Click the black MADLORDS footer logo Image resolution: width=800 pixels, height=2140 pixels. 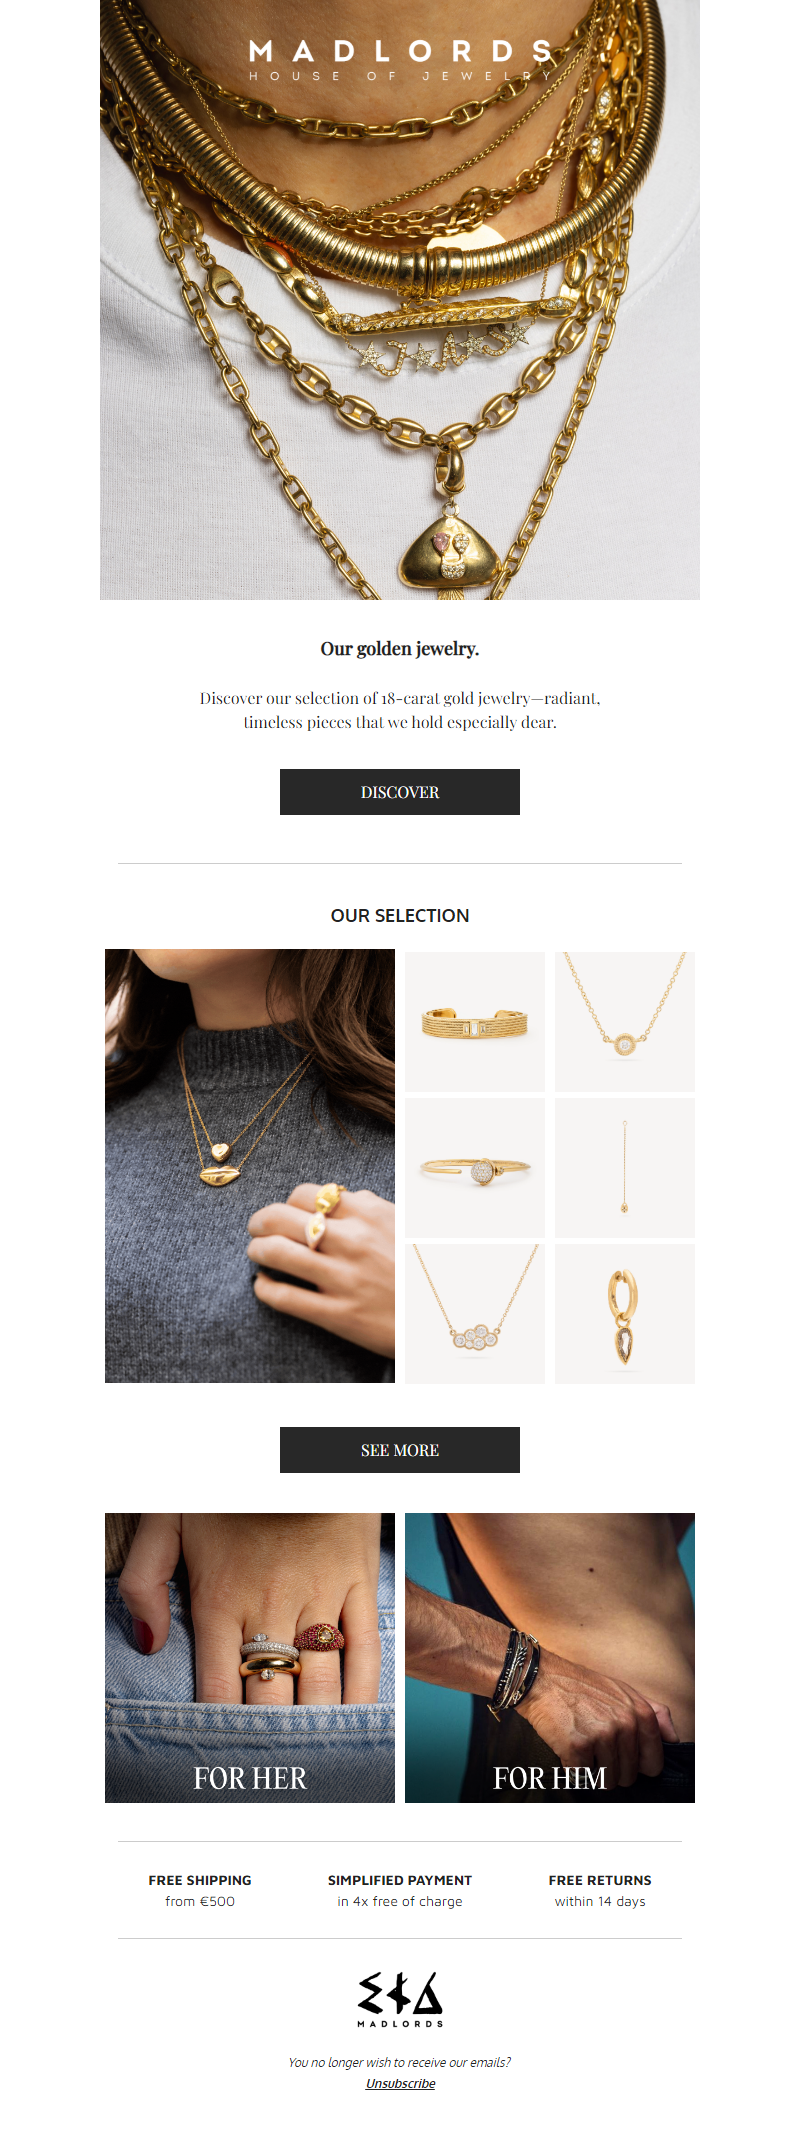pyautogui.click(x=400, y=1999)
